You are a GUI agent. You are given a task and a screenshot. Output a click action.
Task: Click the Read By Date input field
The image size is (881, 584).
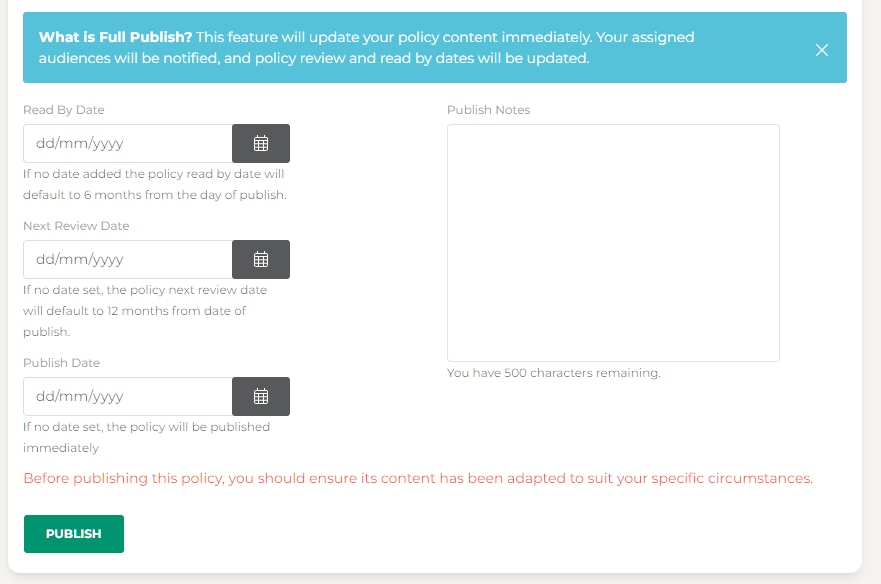[128, 143]
